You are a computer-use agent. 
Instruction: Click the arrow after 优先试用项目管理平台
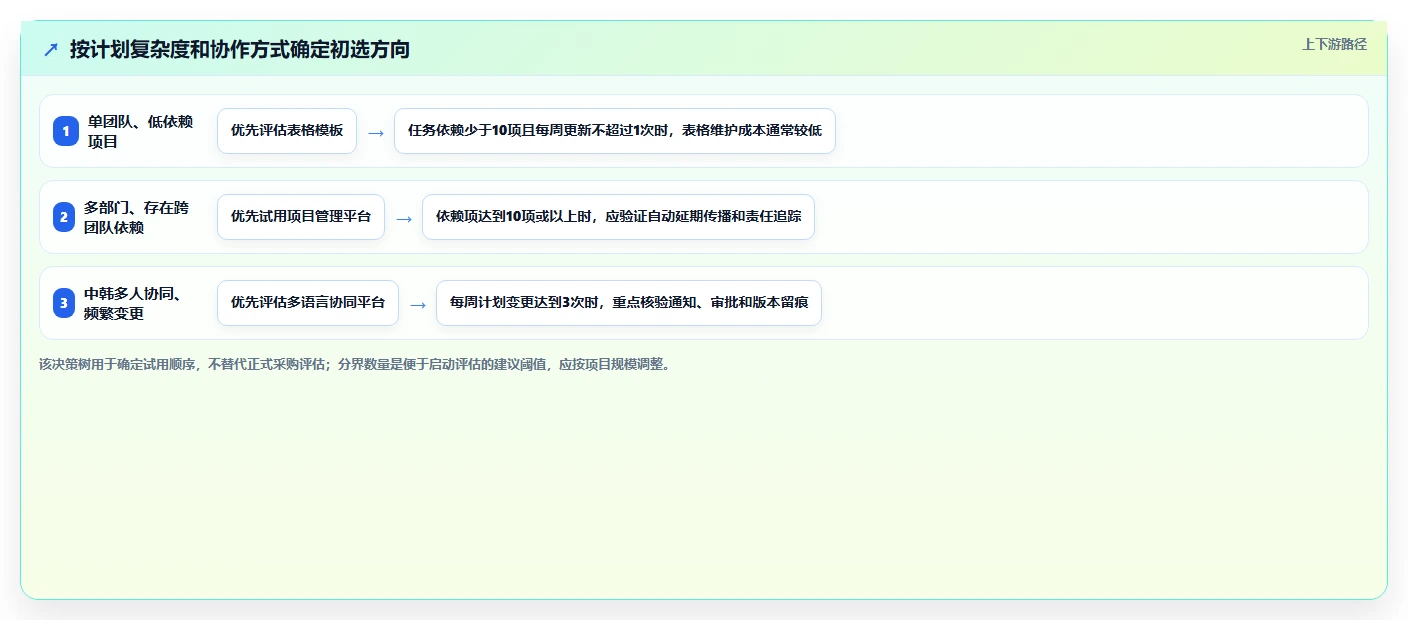pos(404,218)
